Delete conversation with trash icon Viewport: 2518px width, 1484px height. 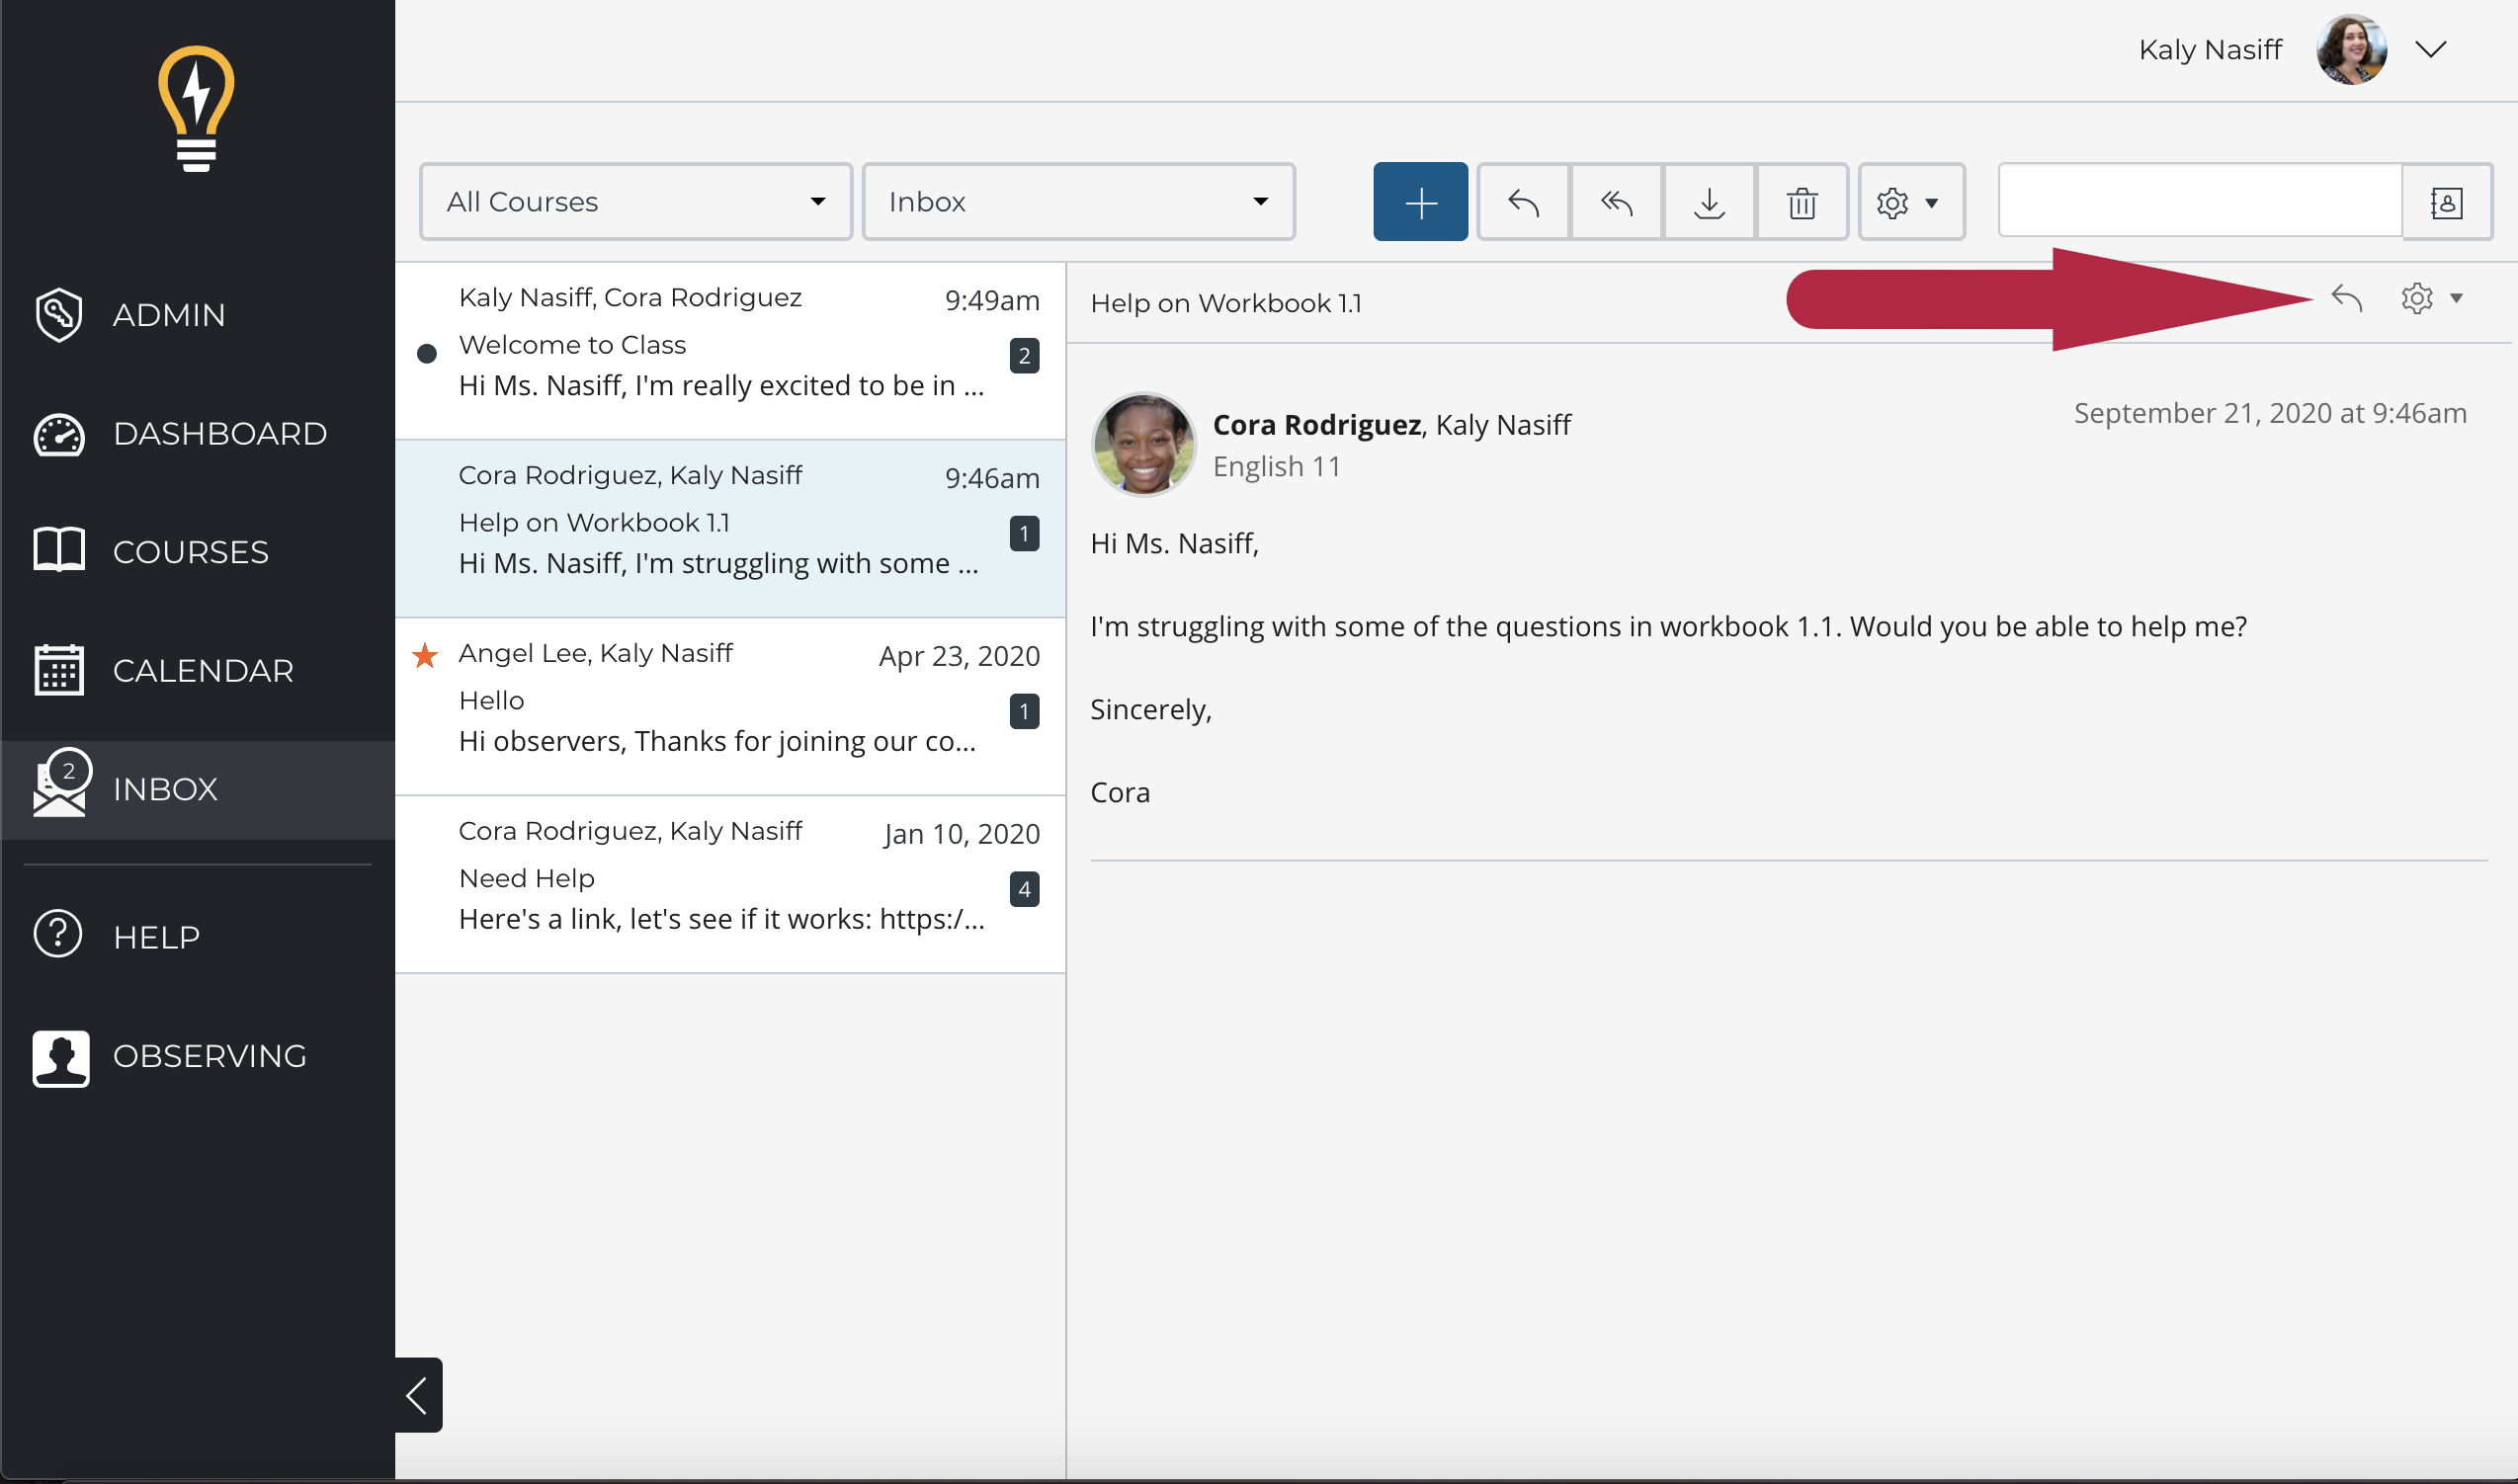click(1801, 202)
